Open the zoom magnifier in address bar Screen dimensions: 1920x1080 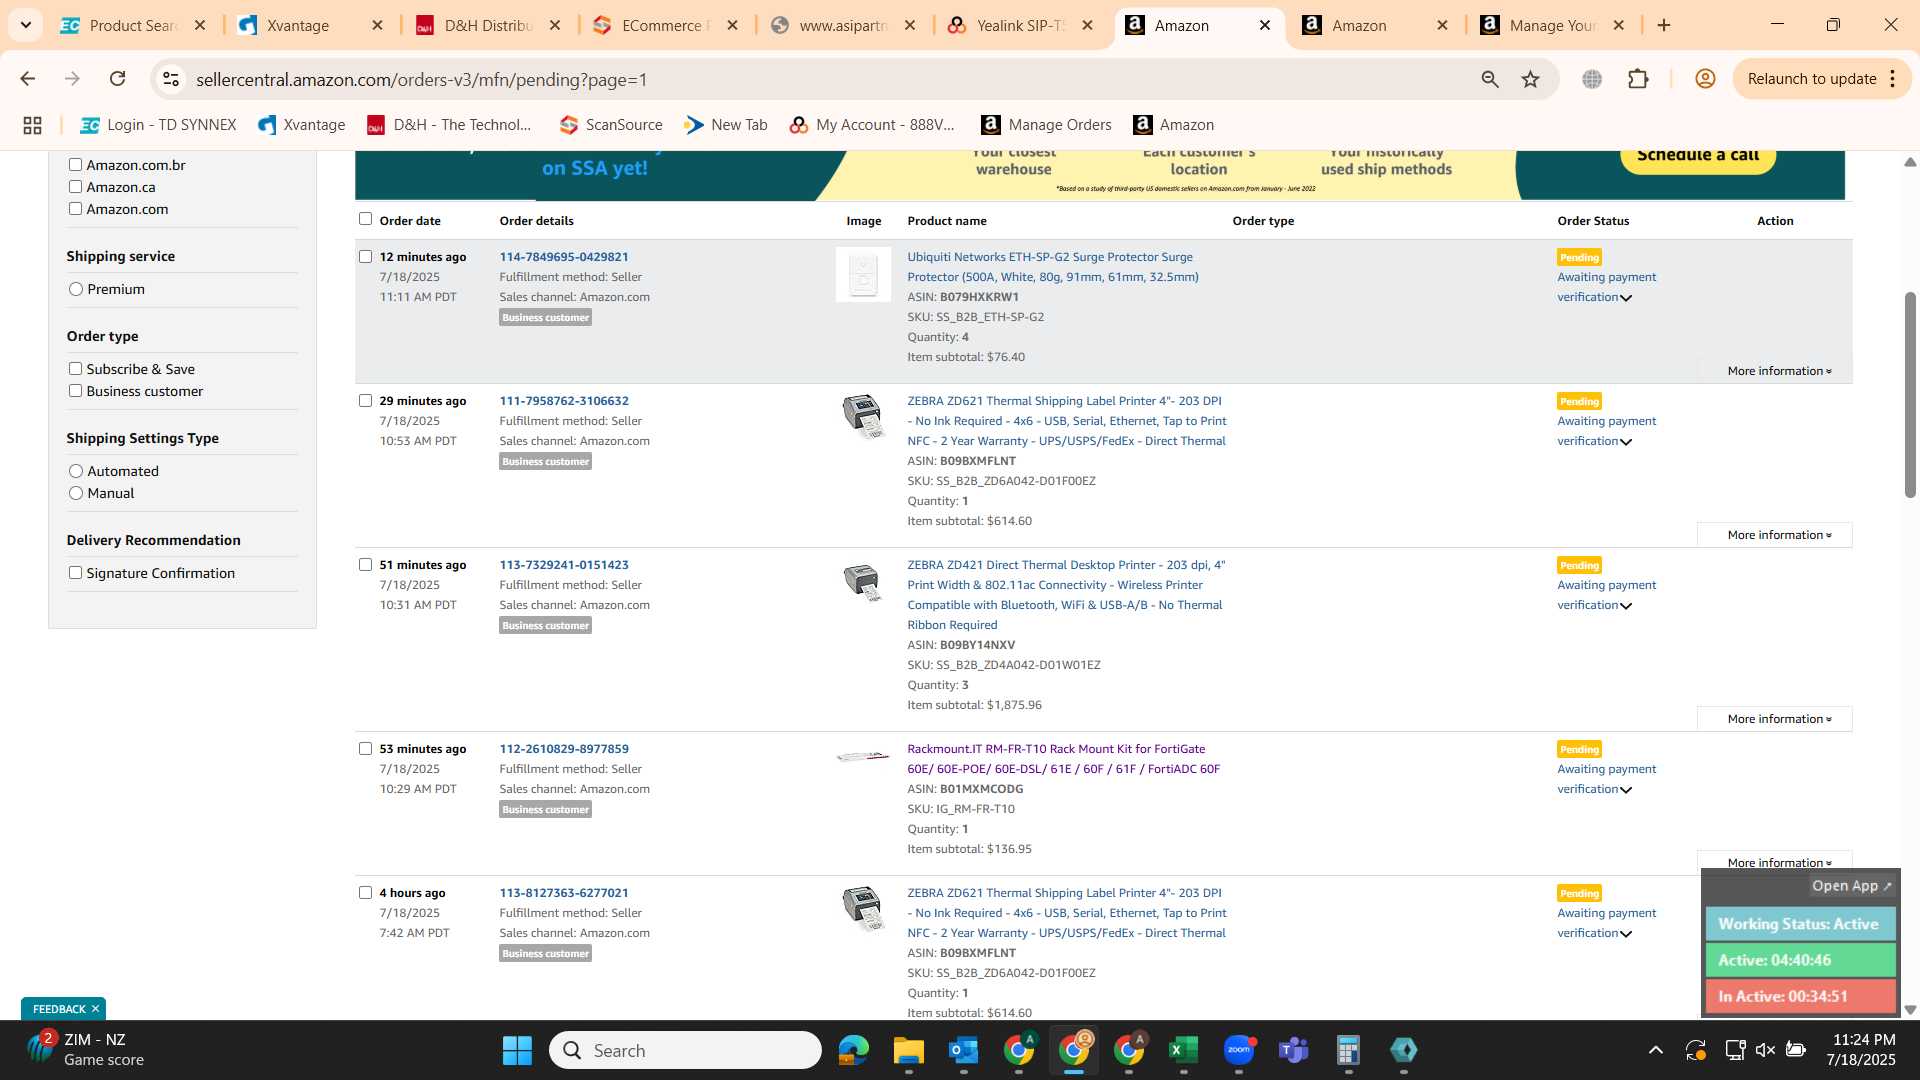1490,79
